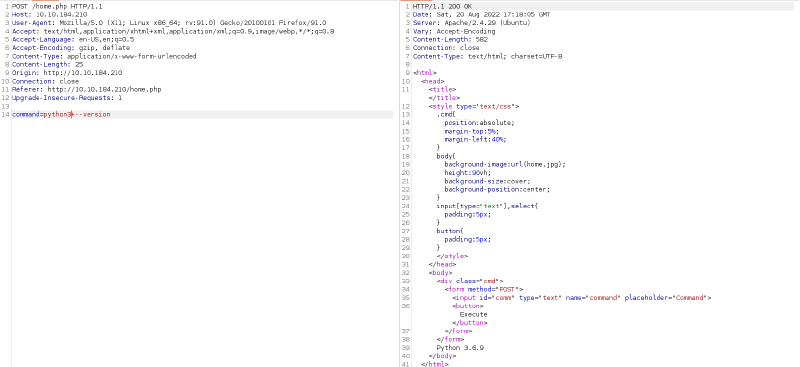
Task: Select the closing </head> tag line
Action: [x=442, y=264]
